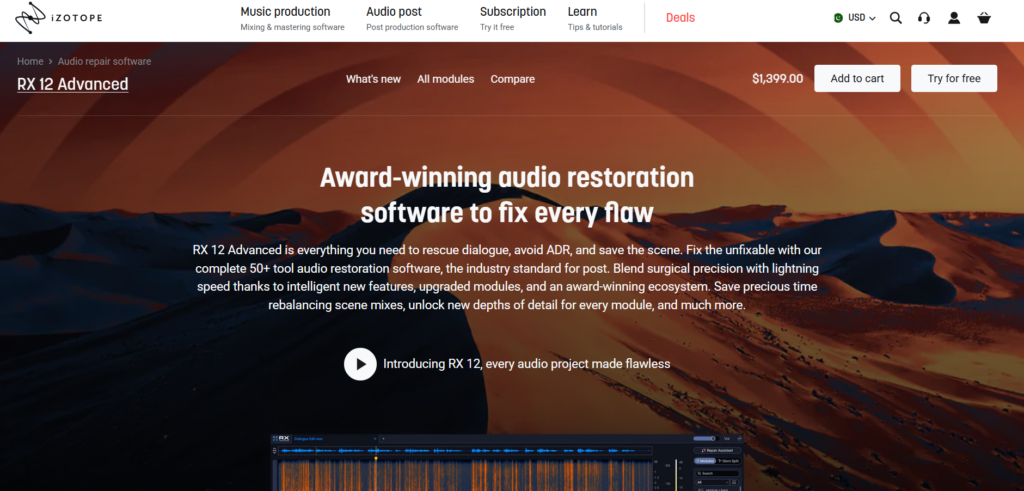Jump to the All modules section

point(445,79)
